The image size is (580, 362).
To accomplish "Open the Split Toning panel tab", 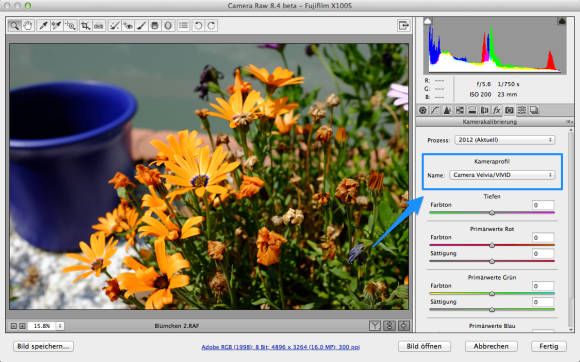I will (472, 110).
